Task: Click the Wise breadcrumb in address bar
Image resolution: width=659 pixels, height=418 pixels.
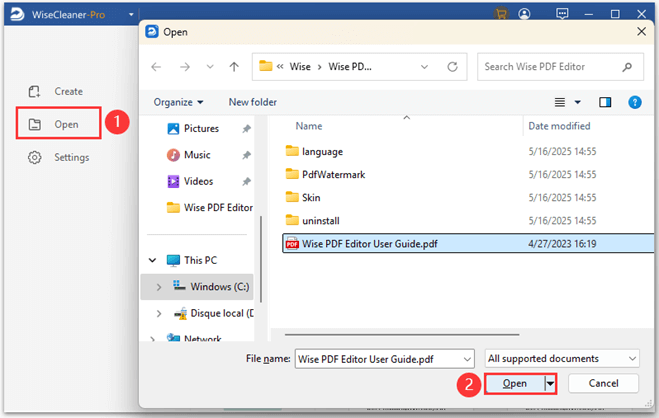Action: click(x=300, y=67)
